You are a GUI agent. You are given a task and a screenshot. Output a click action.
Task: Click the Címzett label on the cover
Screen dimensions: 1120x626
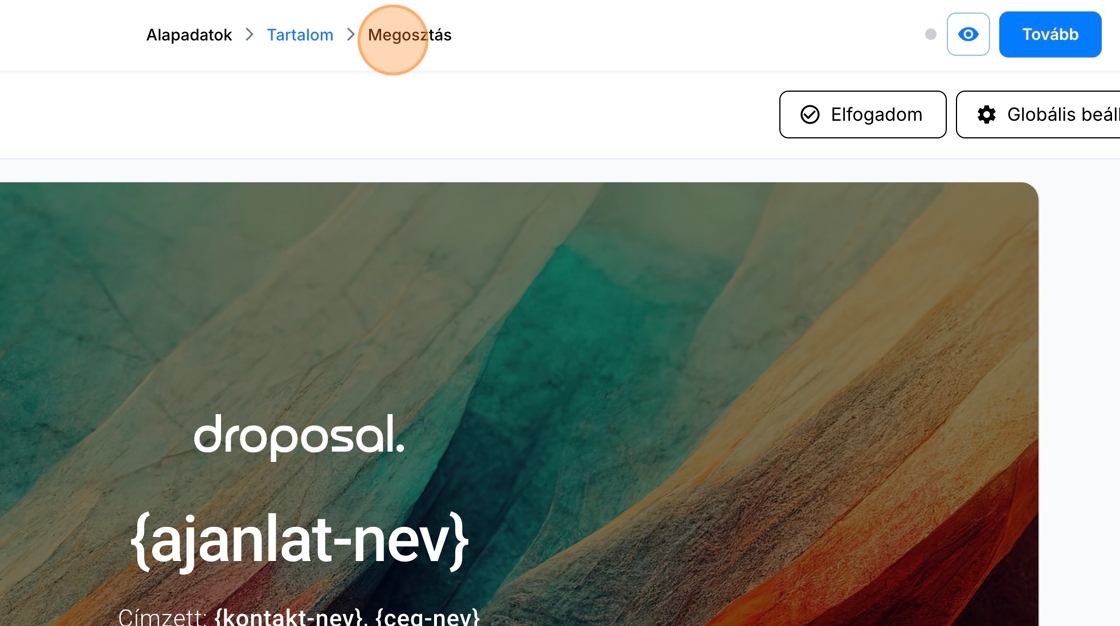[x=163, y=617]
